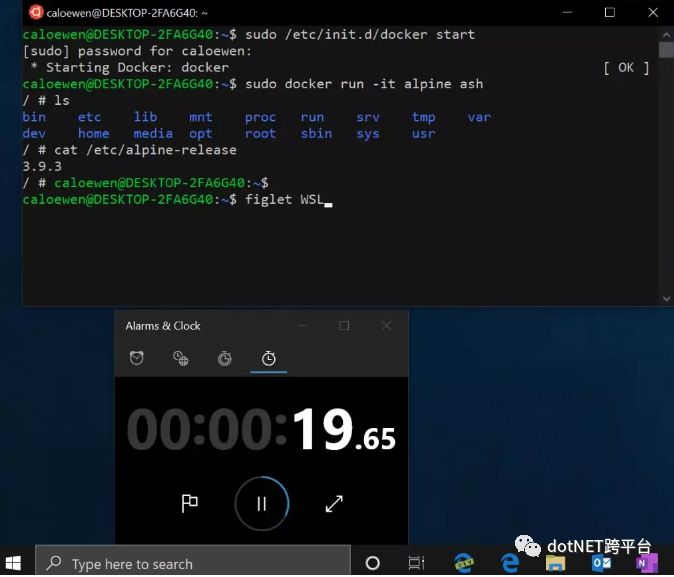Viewport: 674px width, 577px height.
Task: Click the 'sbin' directory listing
Action: 316,133
